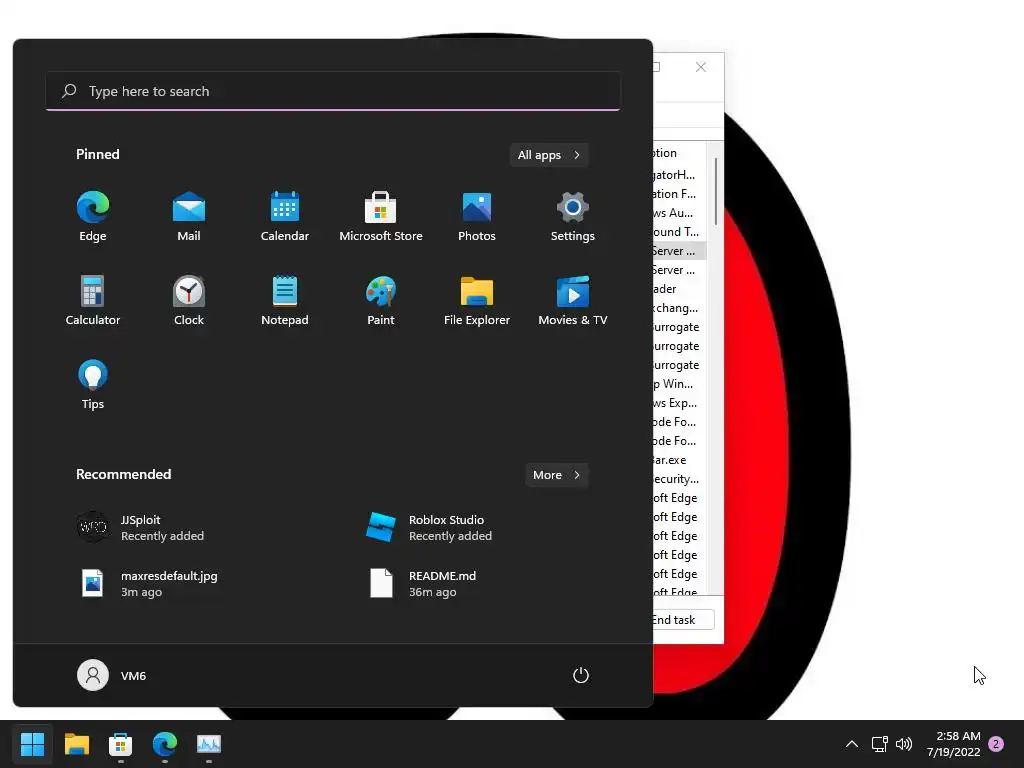Launch the Paint app
The height and width of the screenshot is (768, 1024).
(381, 300)
